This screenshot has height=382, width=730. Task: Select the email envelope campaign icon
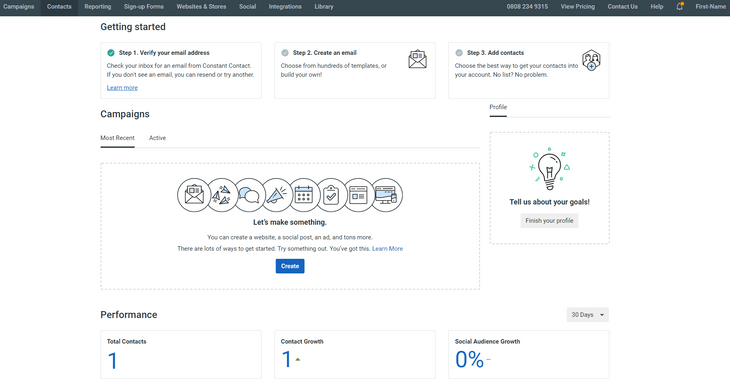(194, 195)
